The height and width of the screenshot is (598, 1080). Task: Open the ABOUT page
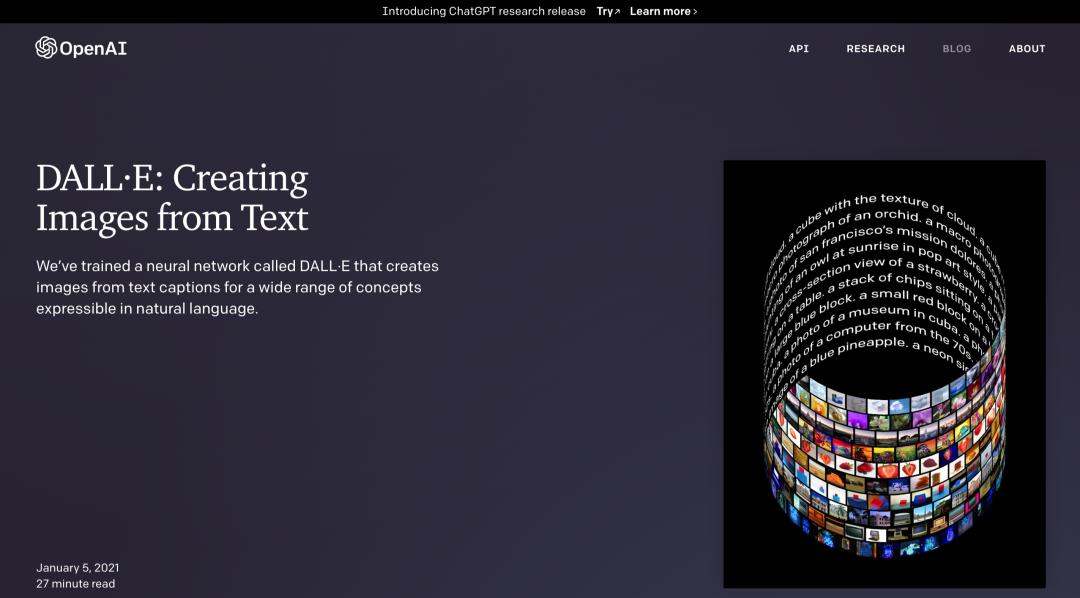pyautogui.click(x=1027, y=49)
